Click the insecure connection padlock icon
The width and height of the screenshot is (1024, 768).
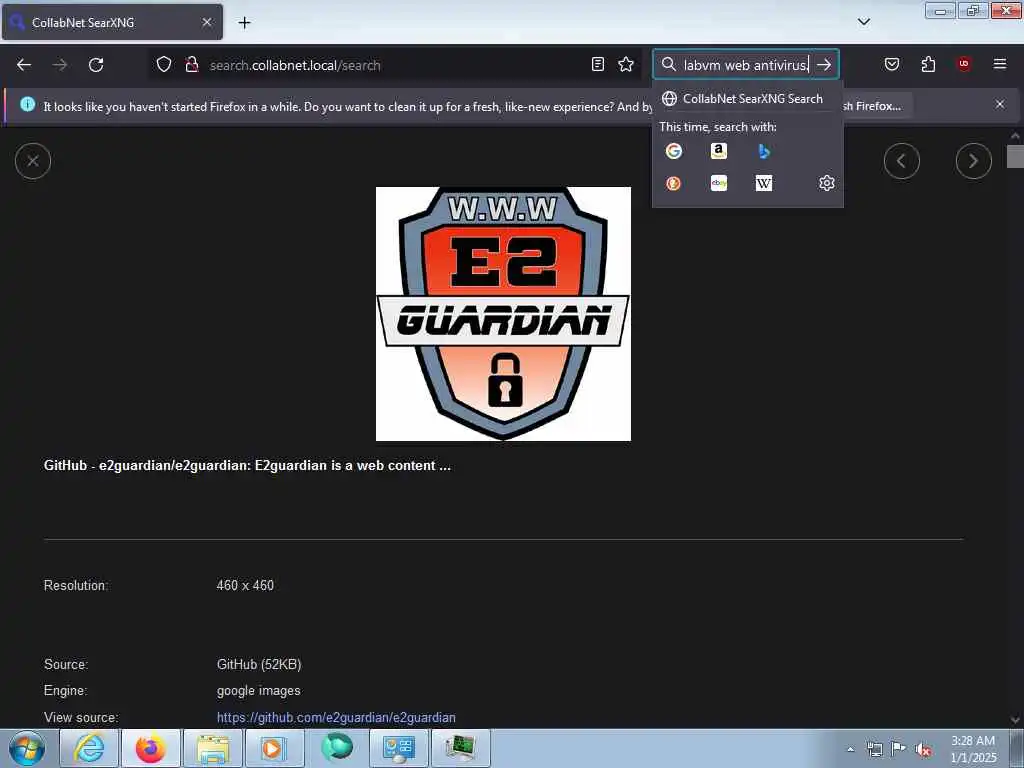pyautogui.click(x=191, y=65)
